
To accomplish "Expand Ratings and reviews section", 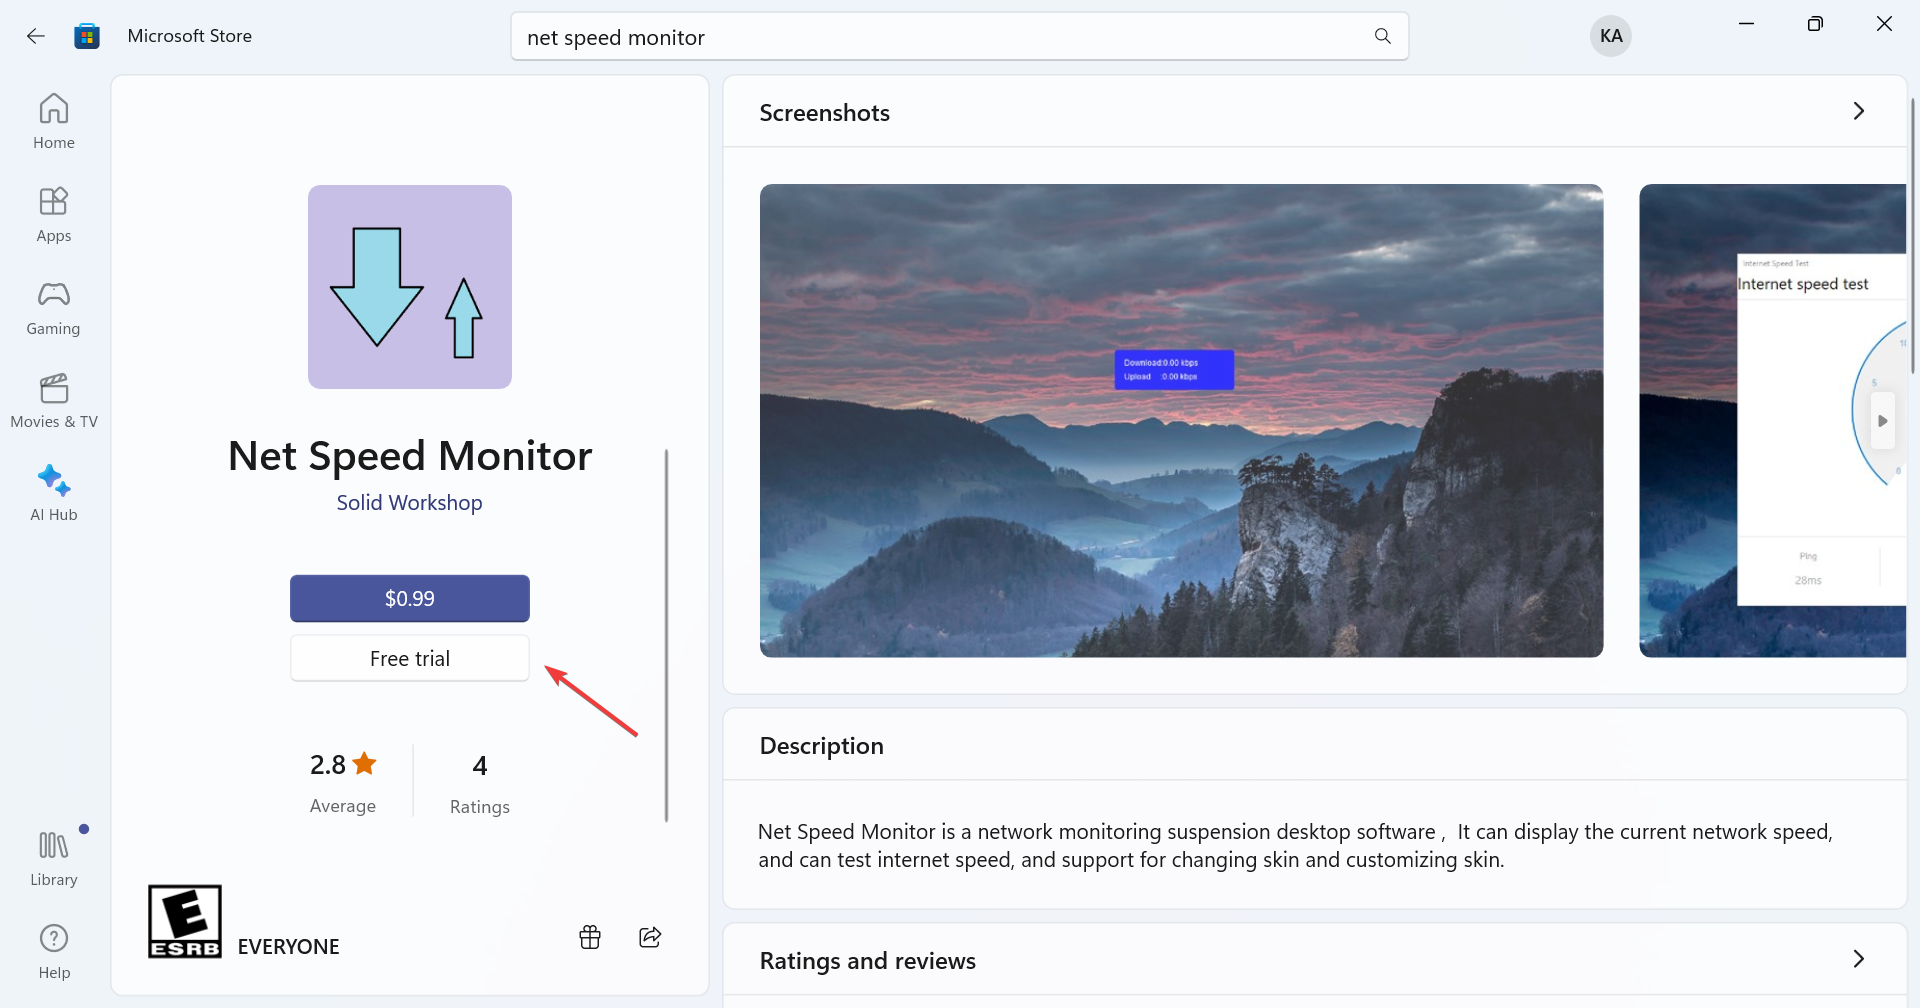I will pos(1859,959).
